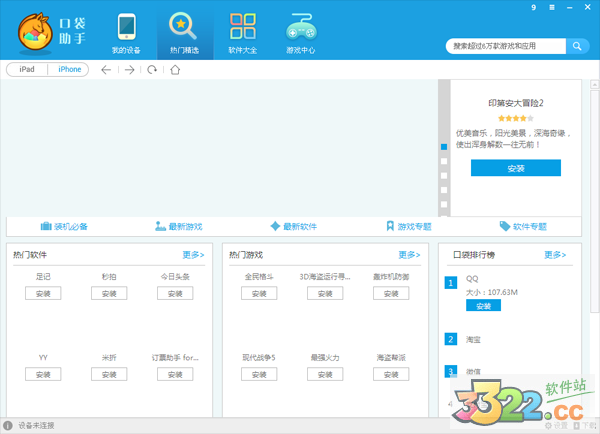Install 印第安大冒险2 with the blue 安装 button
Viewport: 600px width, 434px height.
515,168
